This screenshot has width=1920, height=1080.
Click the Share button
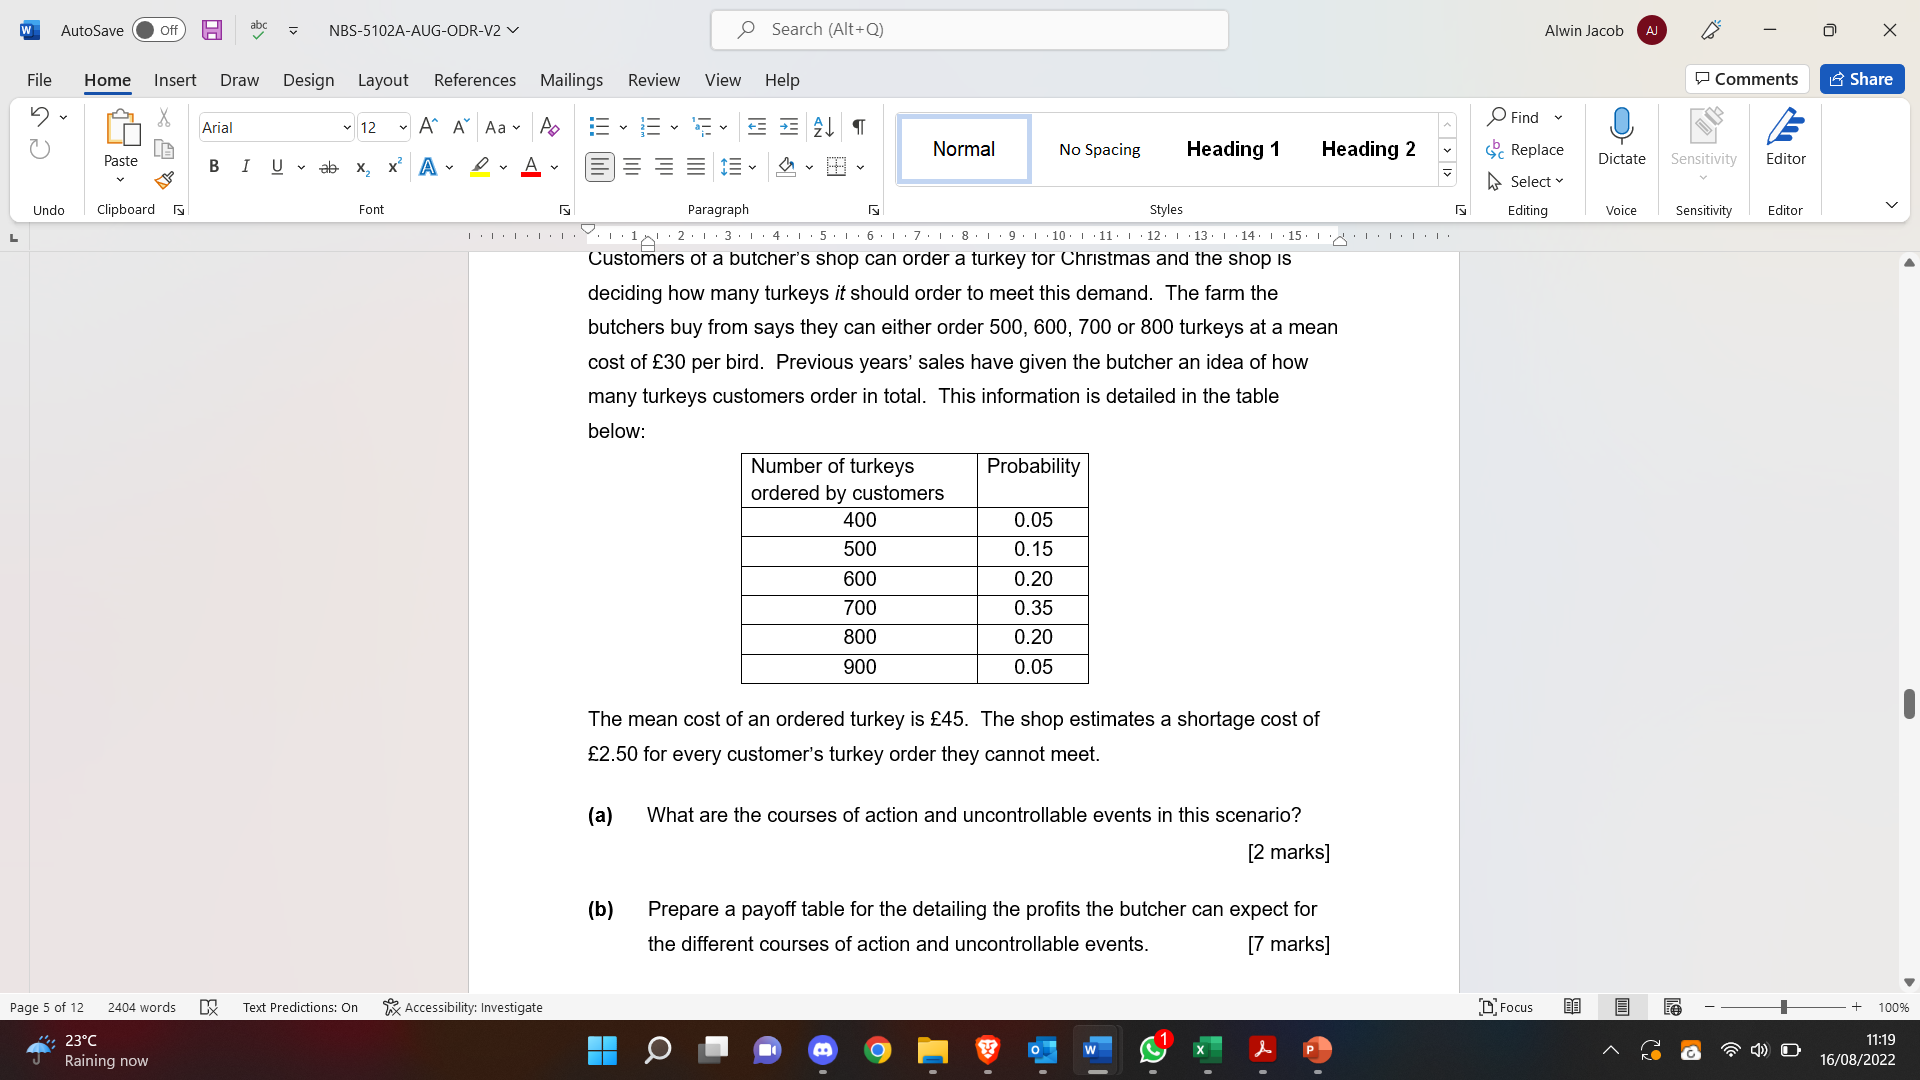(x=1861, y=79)
